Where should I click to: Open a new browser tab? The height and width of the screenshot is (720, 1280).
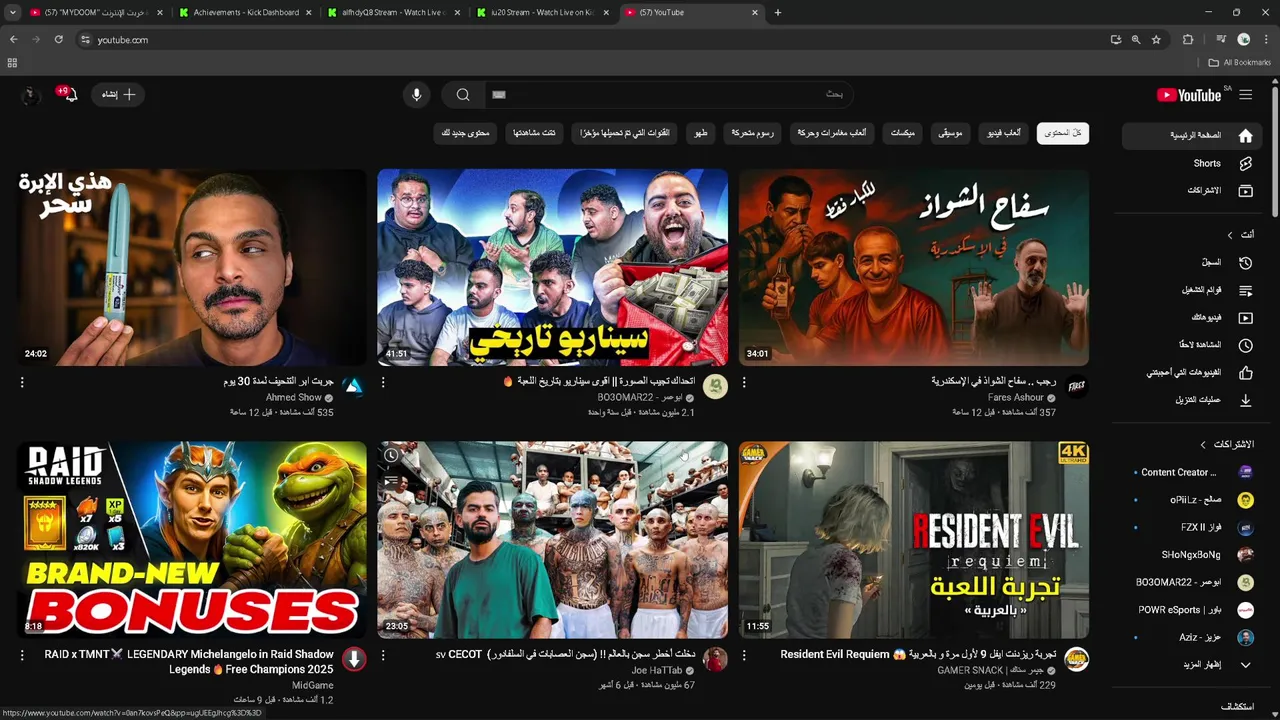click(x=778, y=12)
